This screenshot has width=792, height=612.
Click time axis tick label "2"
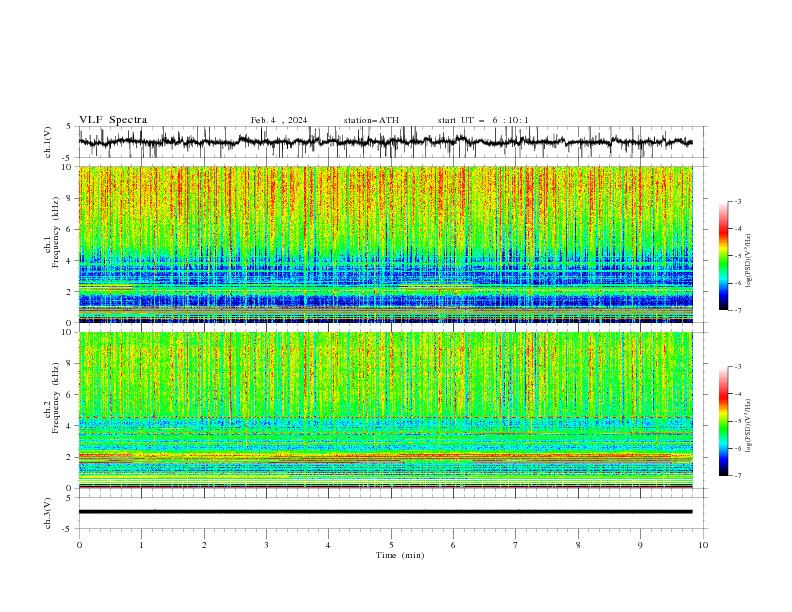(x=204, y=545)
